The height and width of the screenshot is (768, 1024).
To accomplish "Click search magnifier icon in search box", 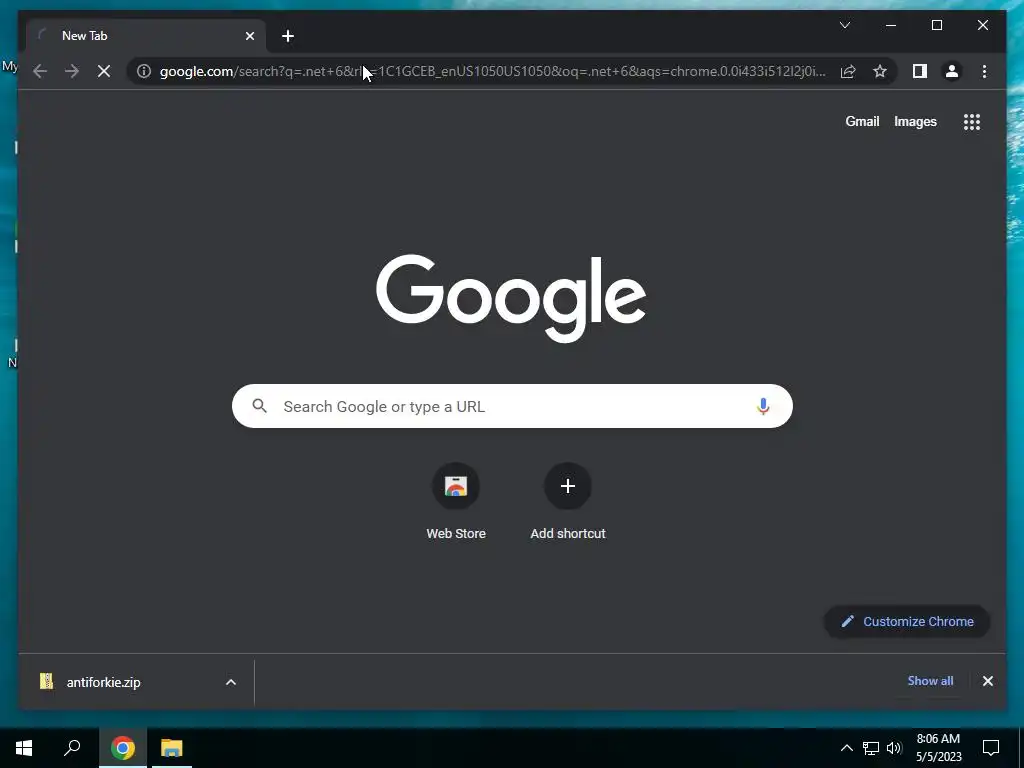I will pyautogui.click(x=259, y=406).
